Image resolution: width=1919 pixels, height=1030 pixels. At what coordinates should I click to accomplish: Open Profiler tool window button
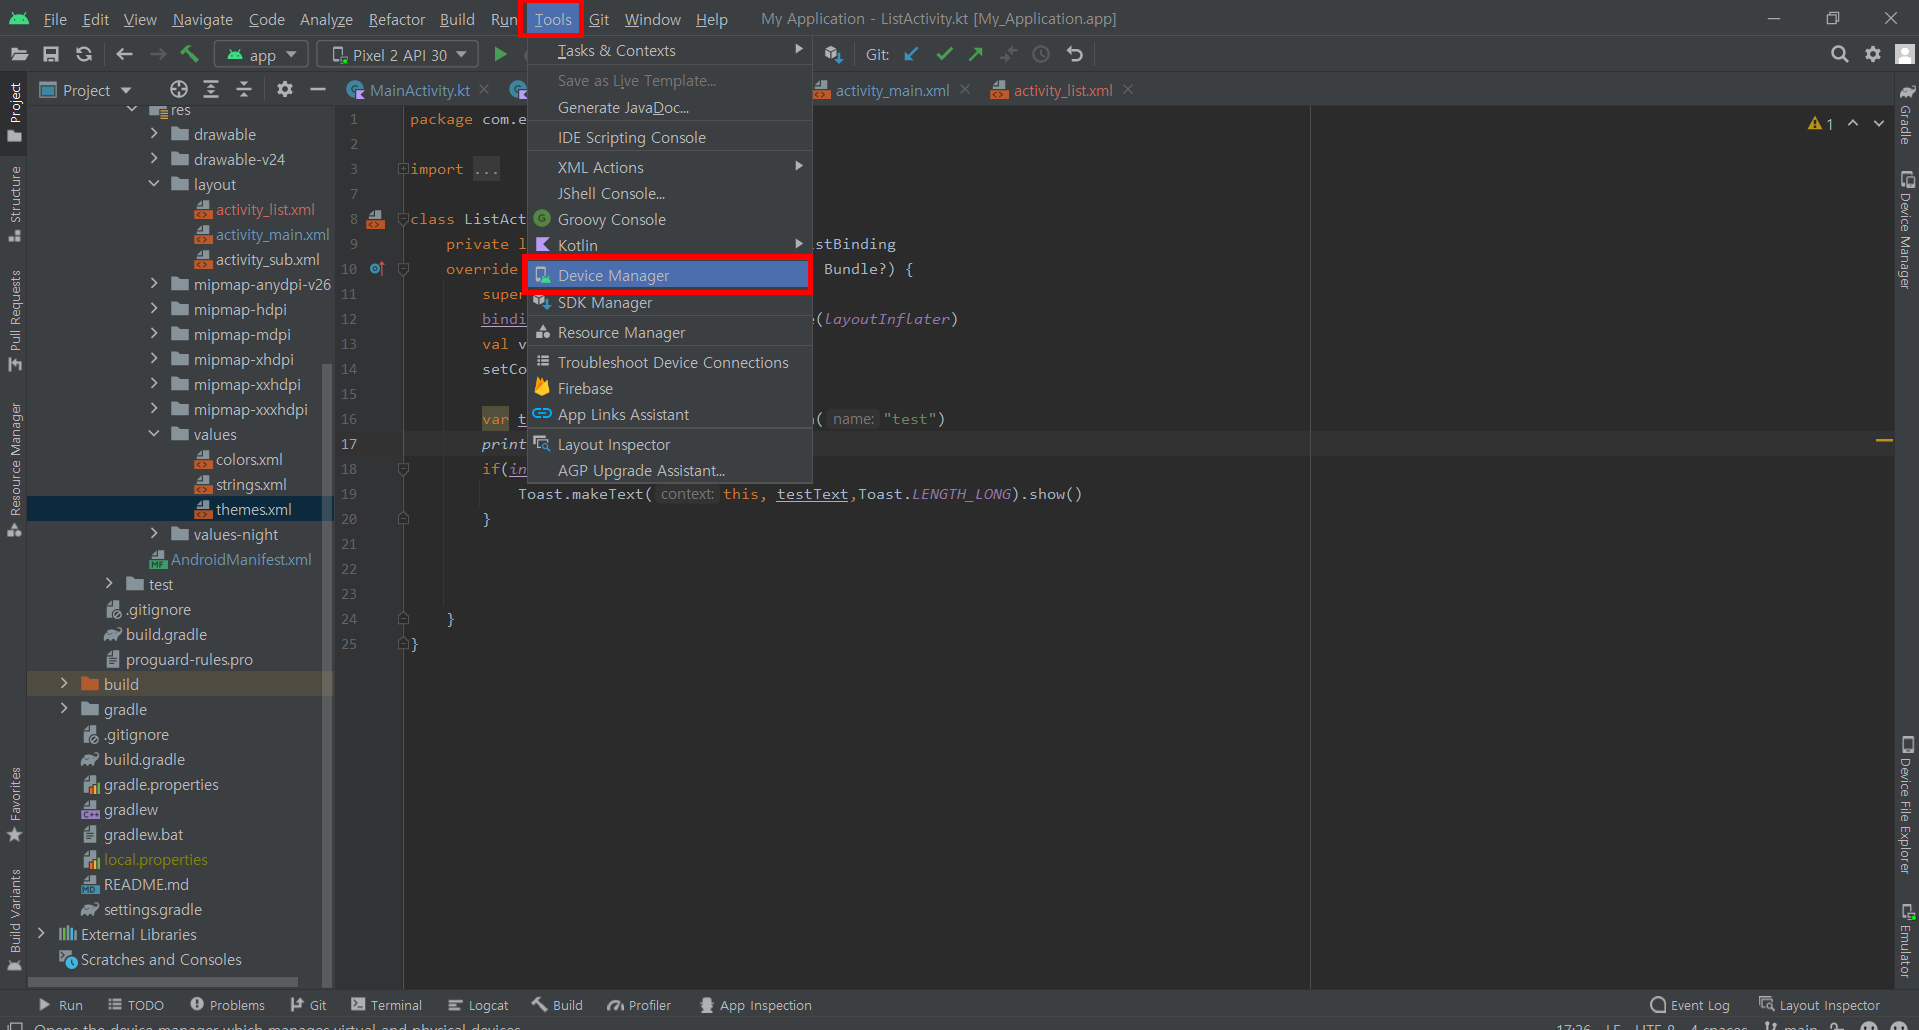coord(639,1005)
